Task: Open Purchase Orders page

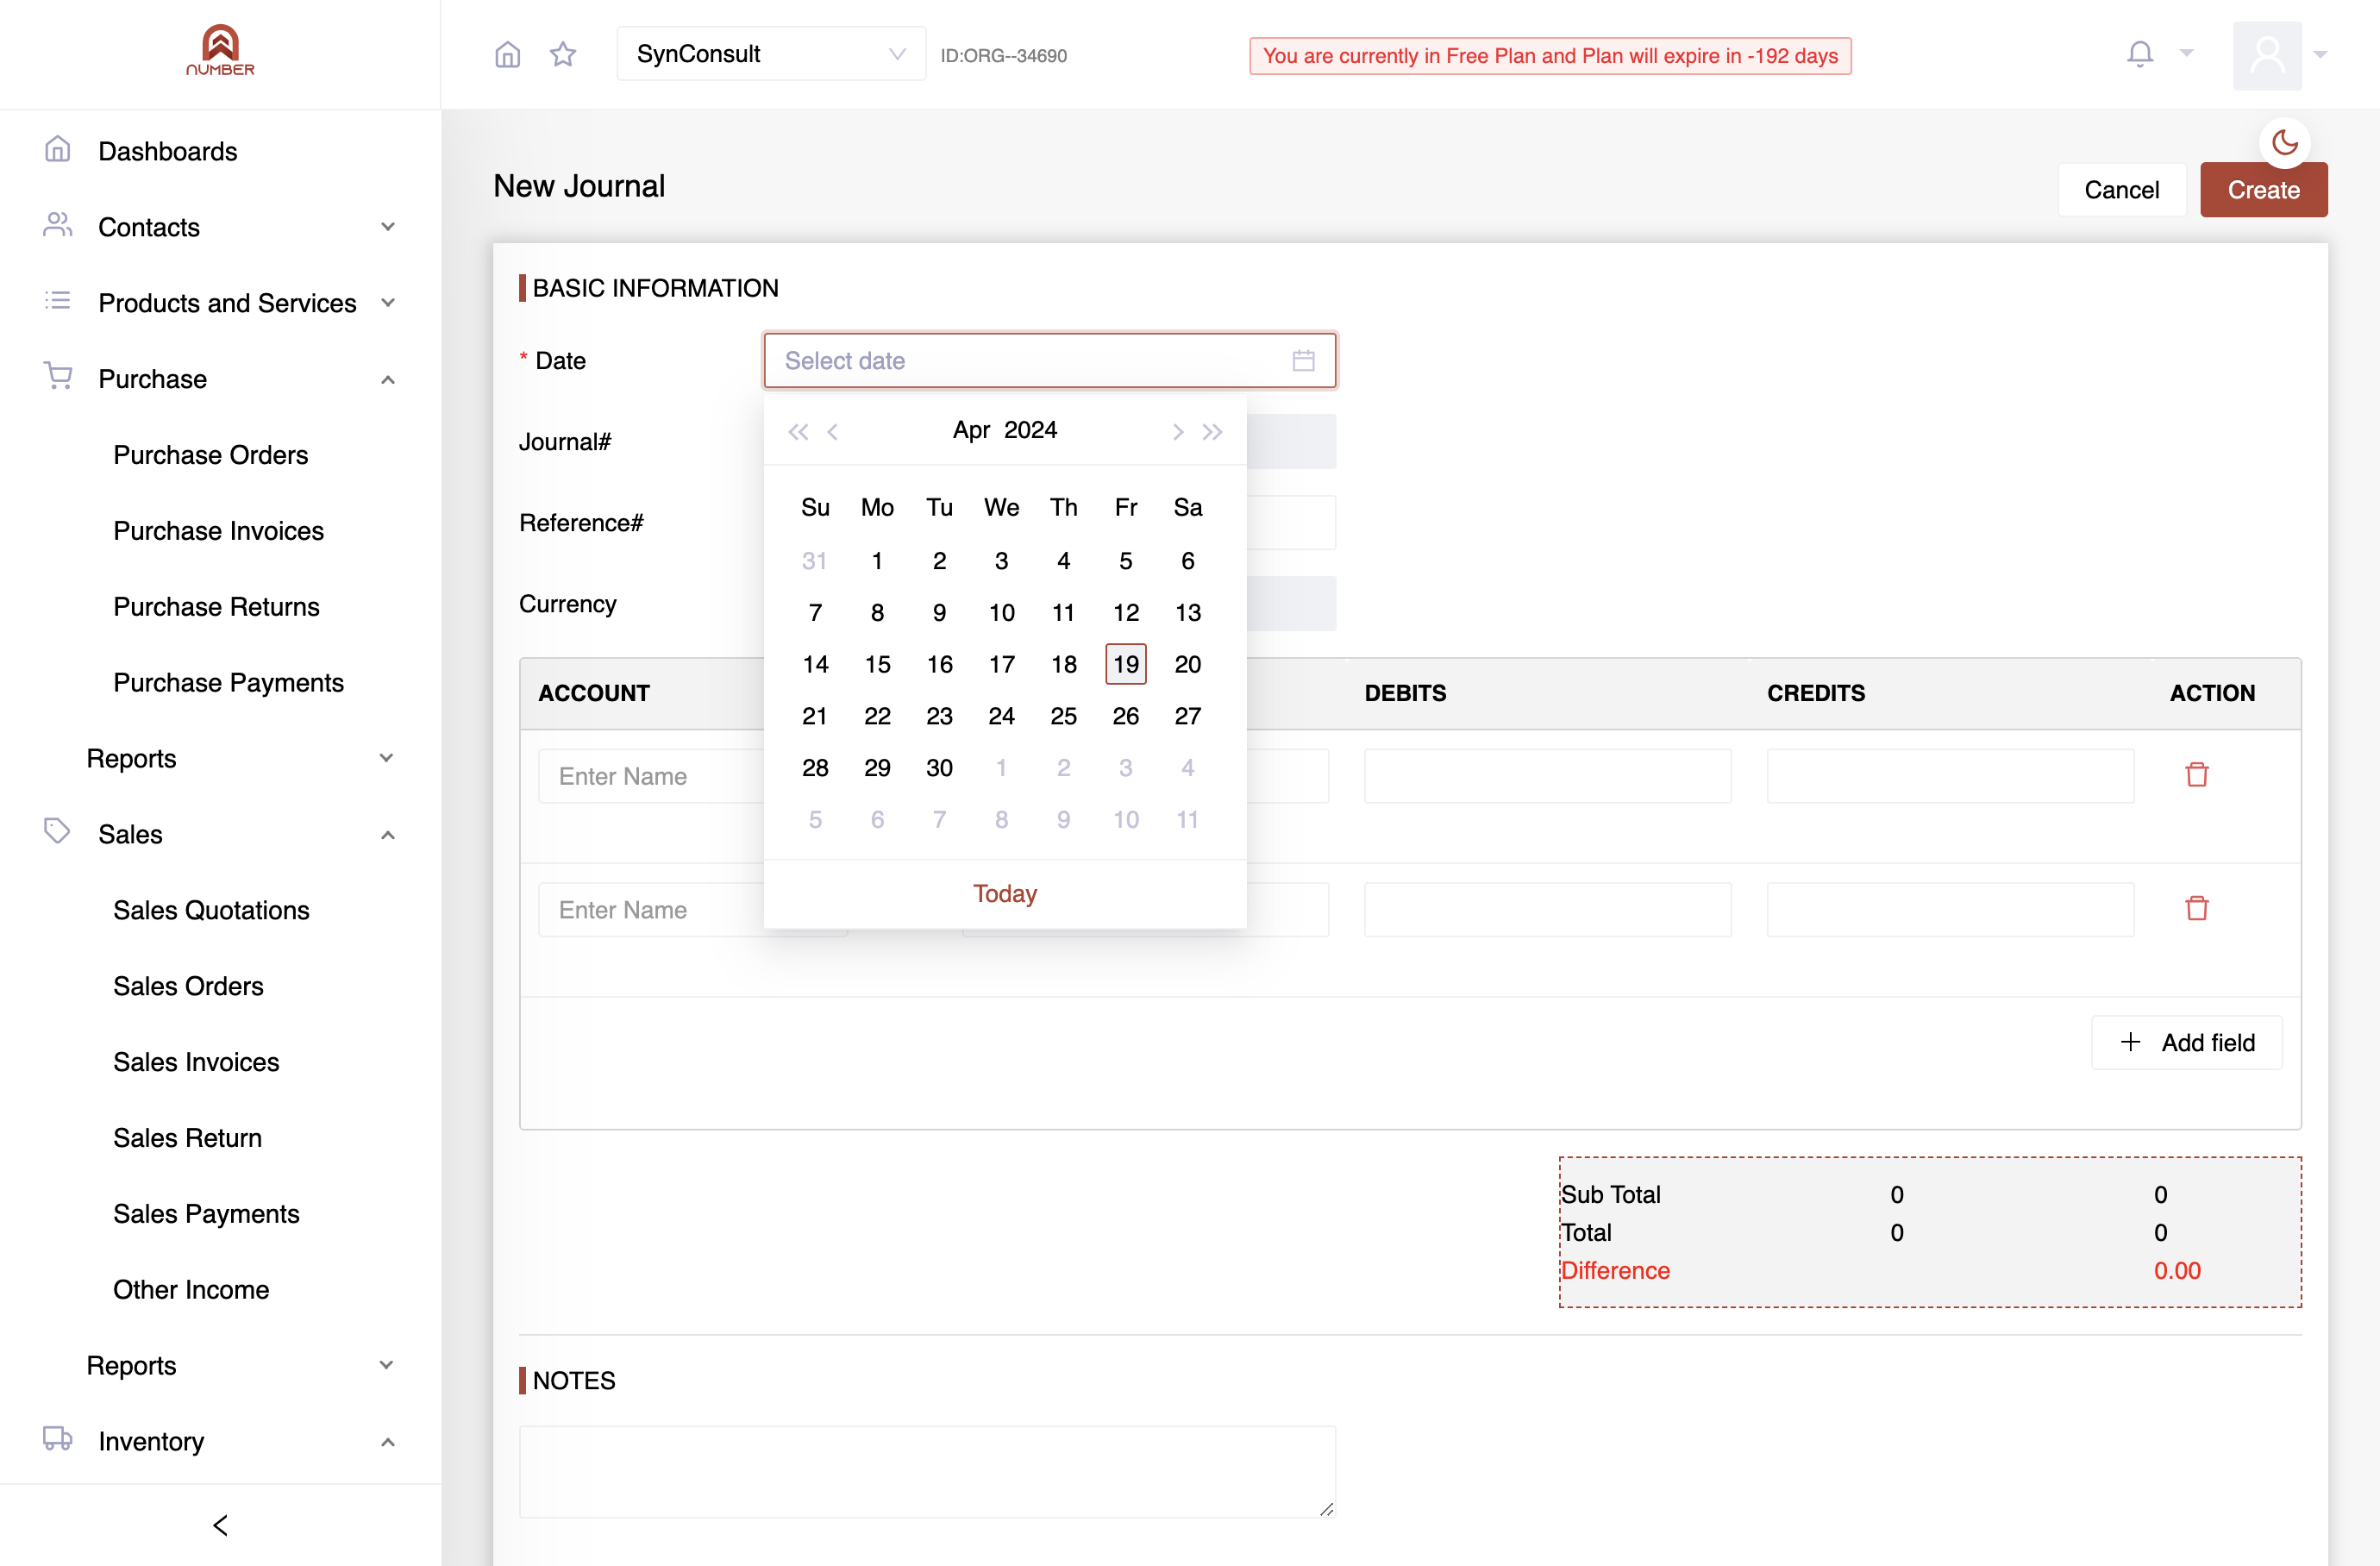Action: coord(210,455)
